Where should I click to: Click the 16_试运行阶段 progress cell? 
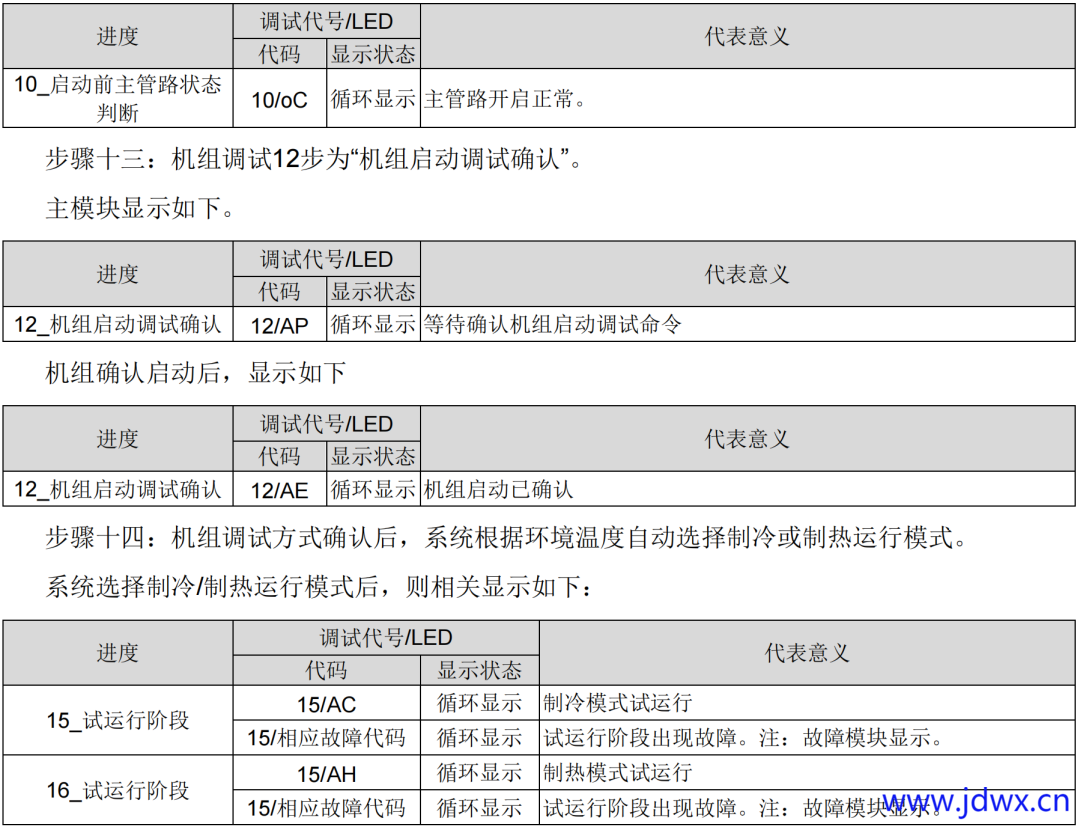[117, 790]
